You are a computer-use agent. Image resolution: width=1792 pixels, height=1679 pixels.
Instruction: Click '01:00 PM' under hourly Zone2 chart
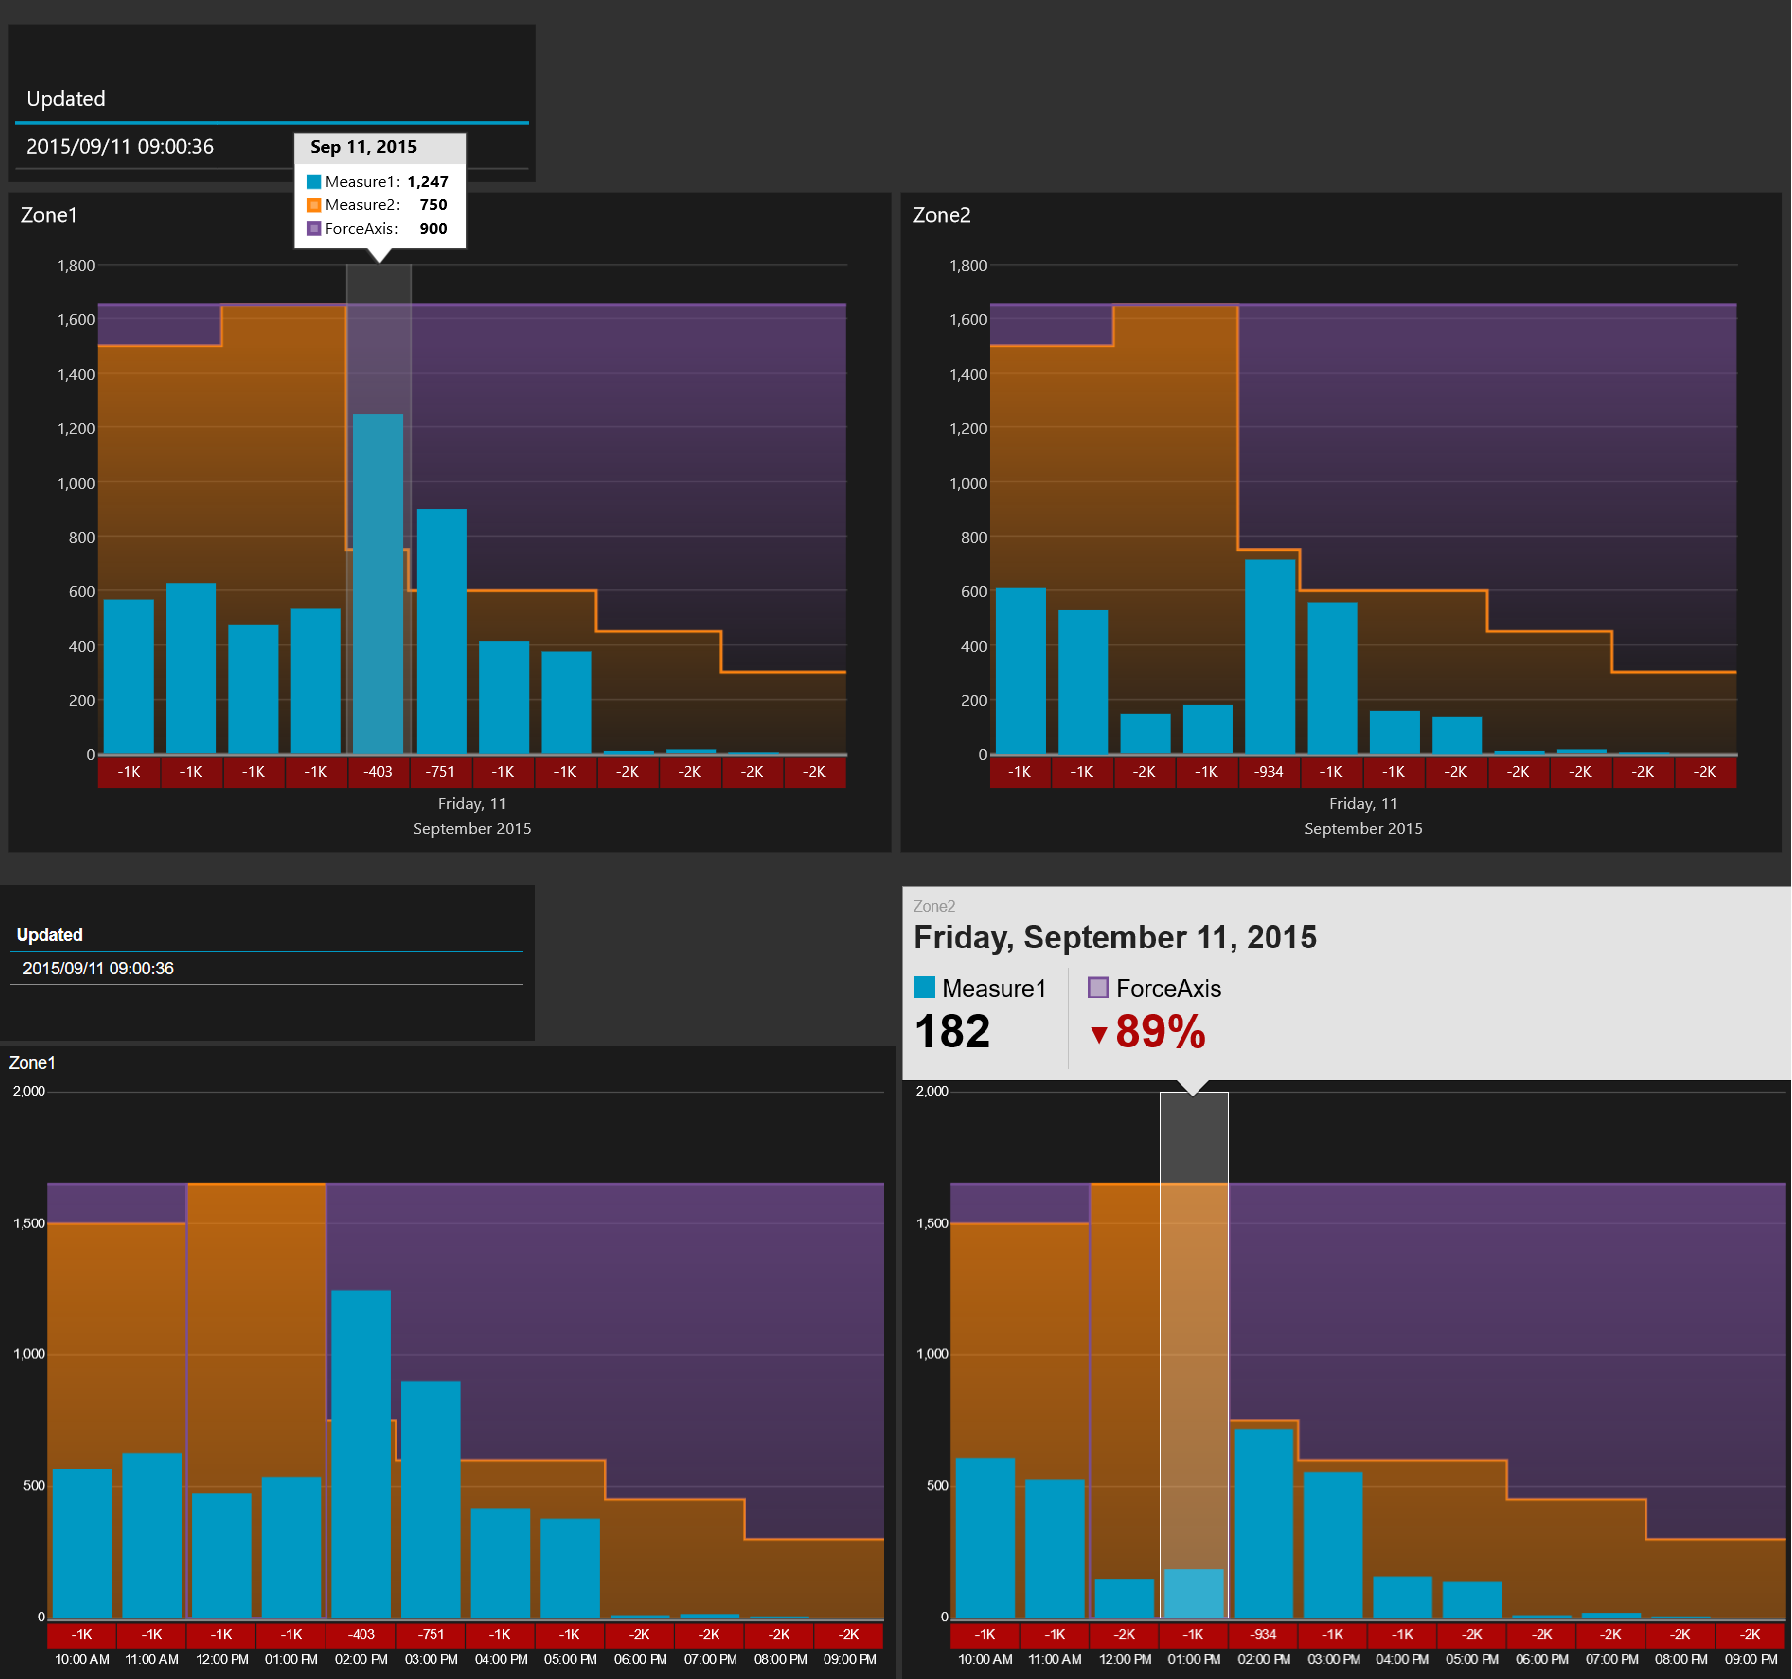[1194, 1659]
